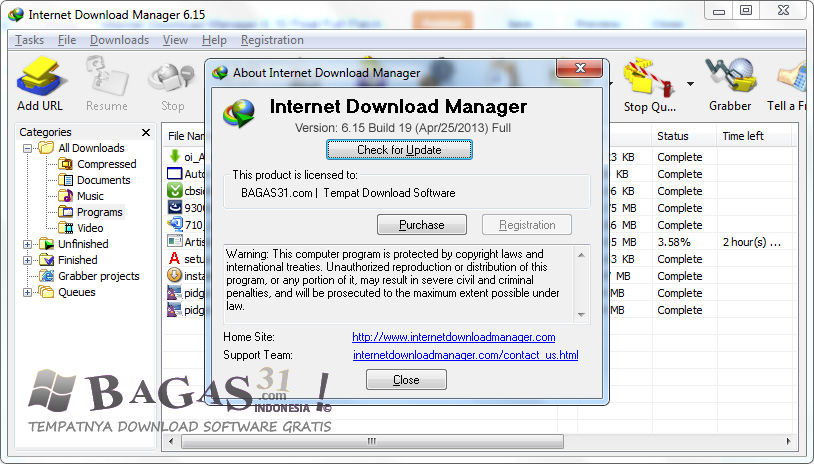Click the Close button in About dialog
Image resolution: width=814 pixels, height=464 pixels.
click(406, 380)
